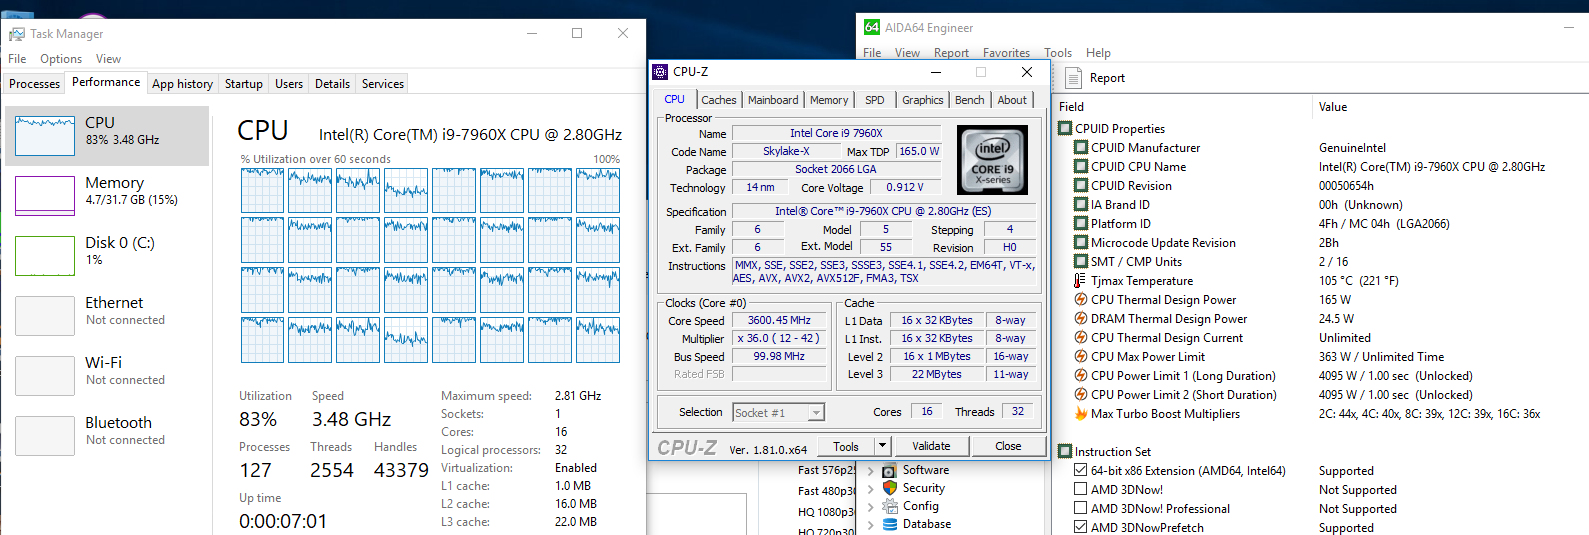Toggle AMD 3DNow! Professional checkbox
Image resolution: width=1589 pixels, height=535 pixels.
[x=1081, y=508]
